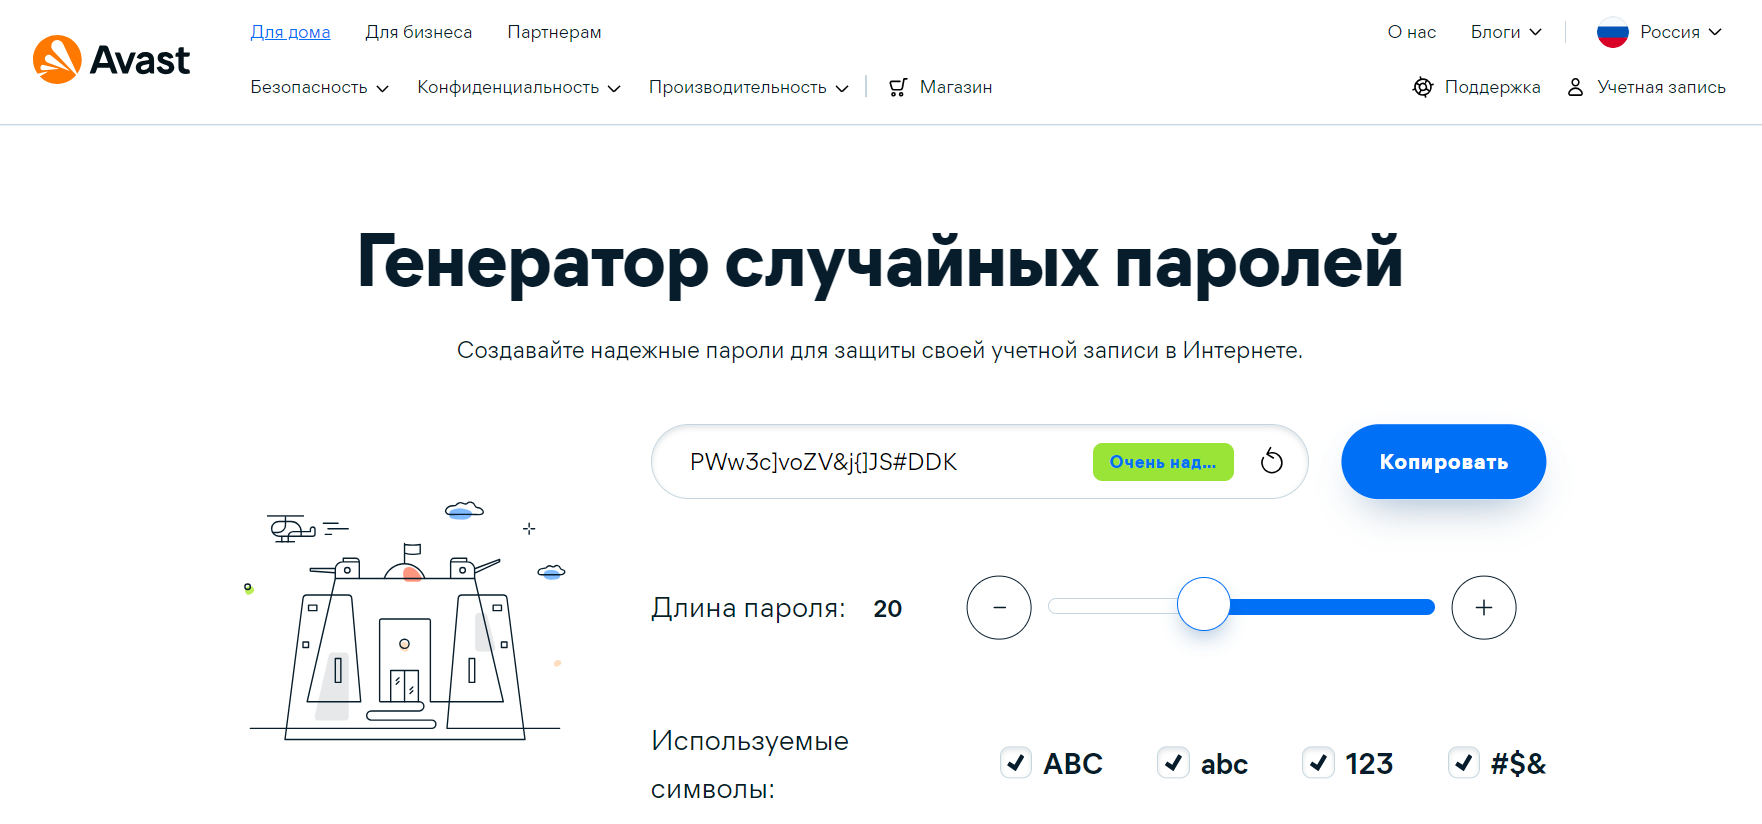Click the password length value 20
The image size is (1762, 824).
887,609
